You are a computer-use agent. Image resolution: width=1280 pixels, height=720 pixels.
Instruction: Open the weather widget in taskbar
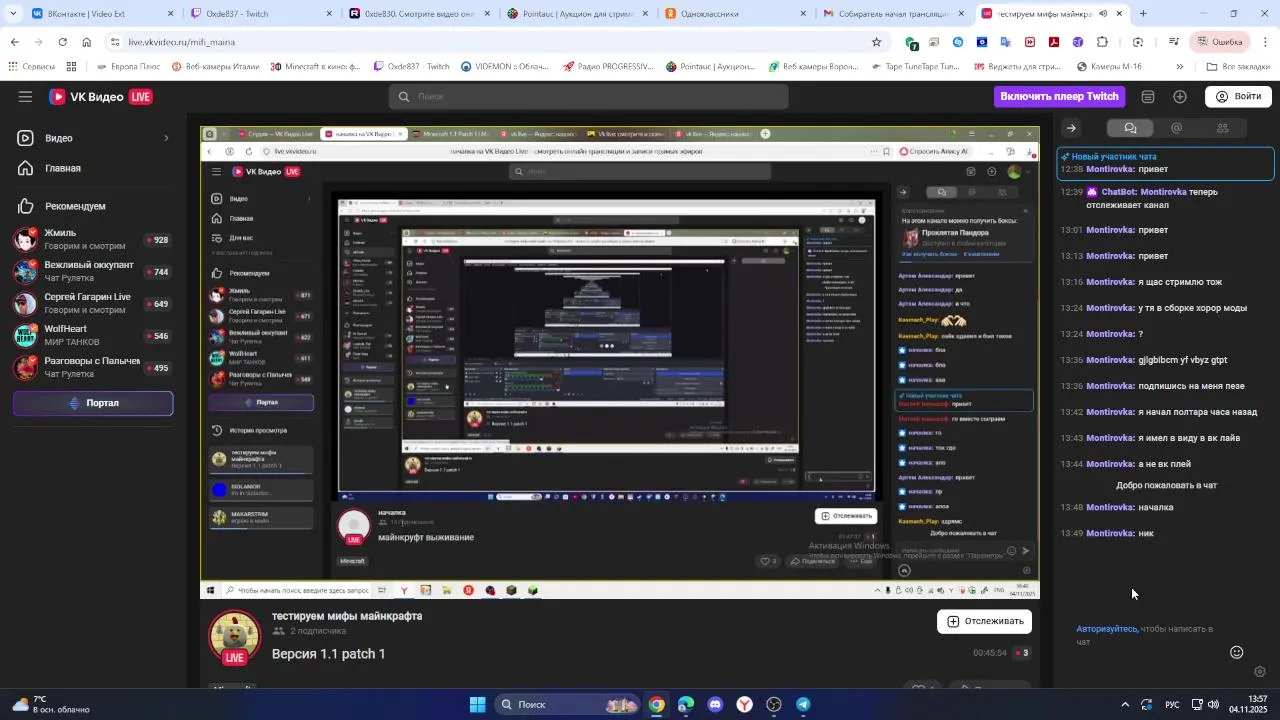[50, 704]
